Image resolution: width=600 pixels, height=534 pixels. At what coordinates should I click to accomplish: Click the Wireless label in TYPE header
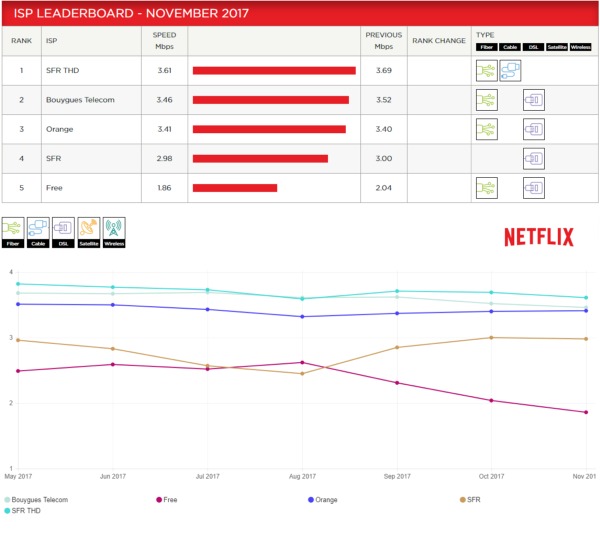580,47
